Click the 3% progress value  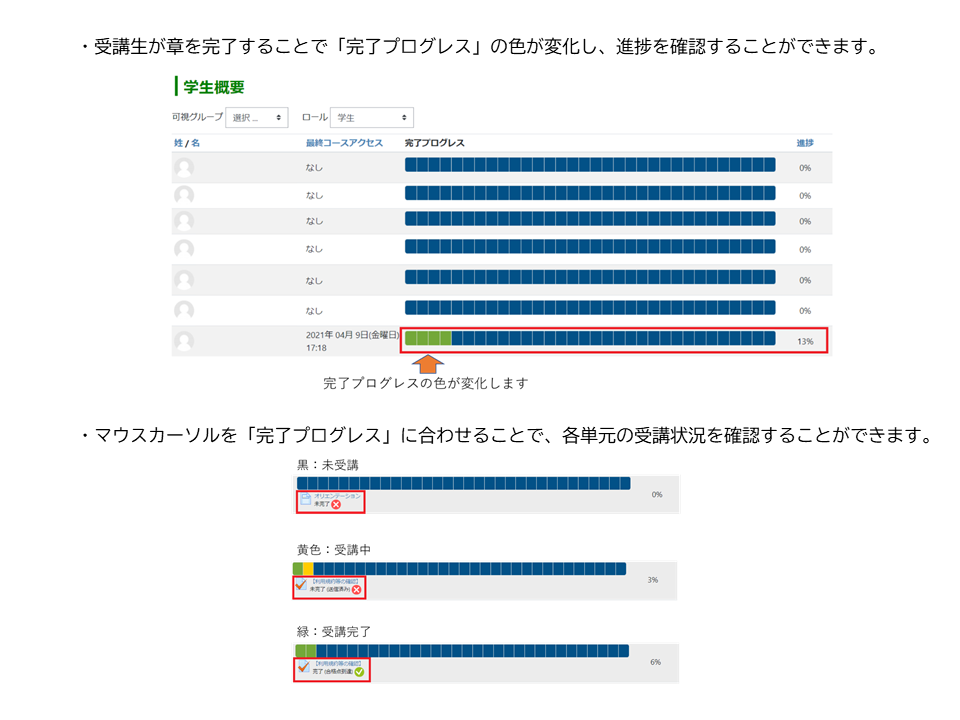[x=653, y=580]
